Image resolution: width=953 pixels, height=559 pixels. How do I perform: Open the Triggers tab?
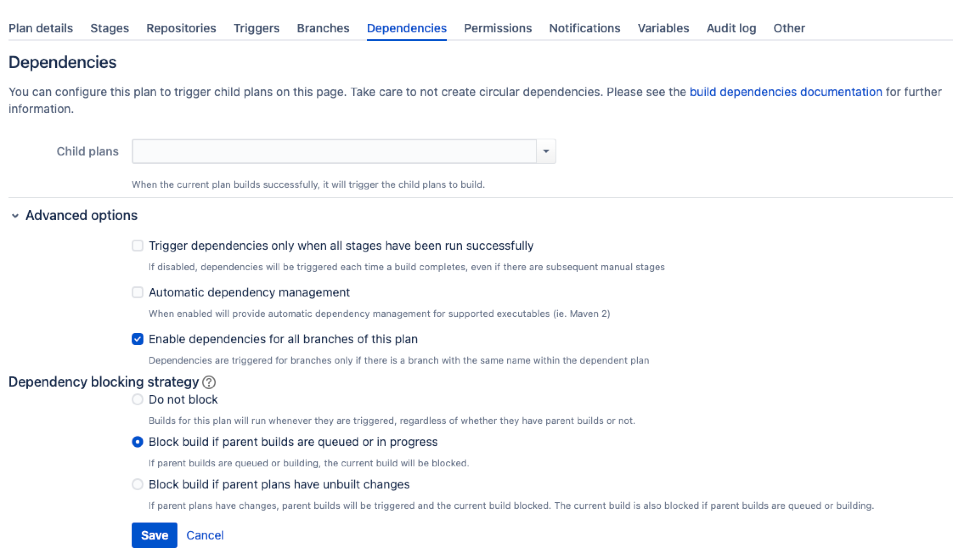pyautogui.click(x=256, y=28)
